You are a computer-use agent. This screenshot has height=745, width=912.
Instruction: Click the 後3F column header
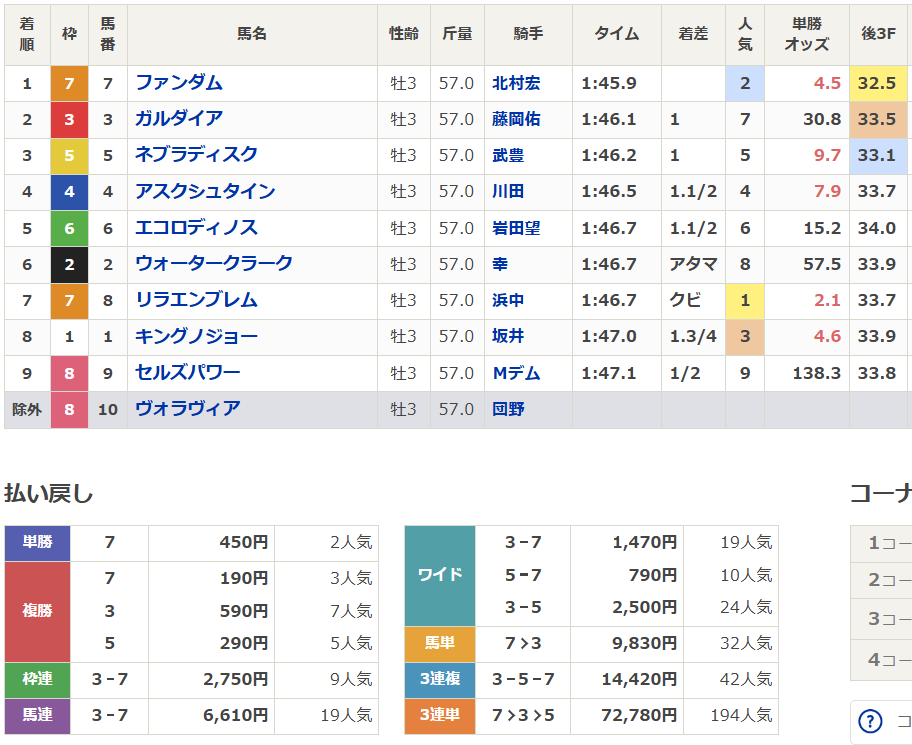click(x=879, y=34)
